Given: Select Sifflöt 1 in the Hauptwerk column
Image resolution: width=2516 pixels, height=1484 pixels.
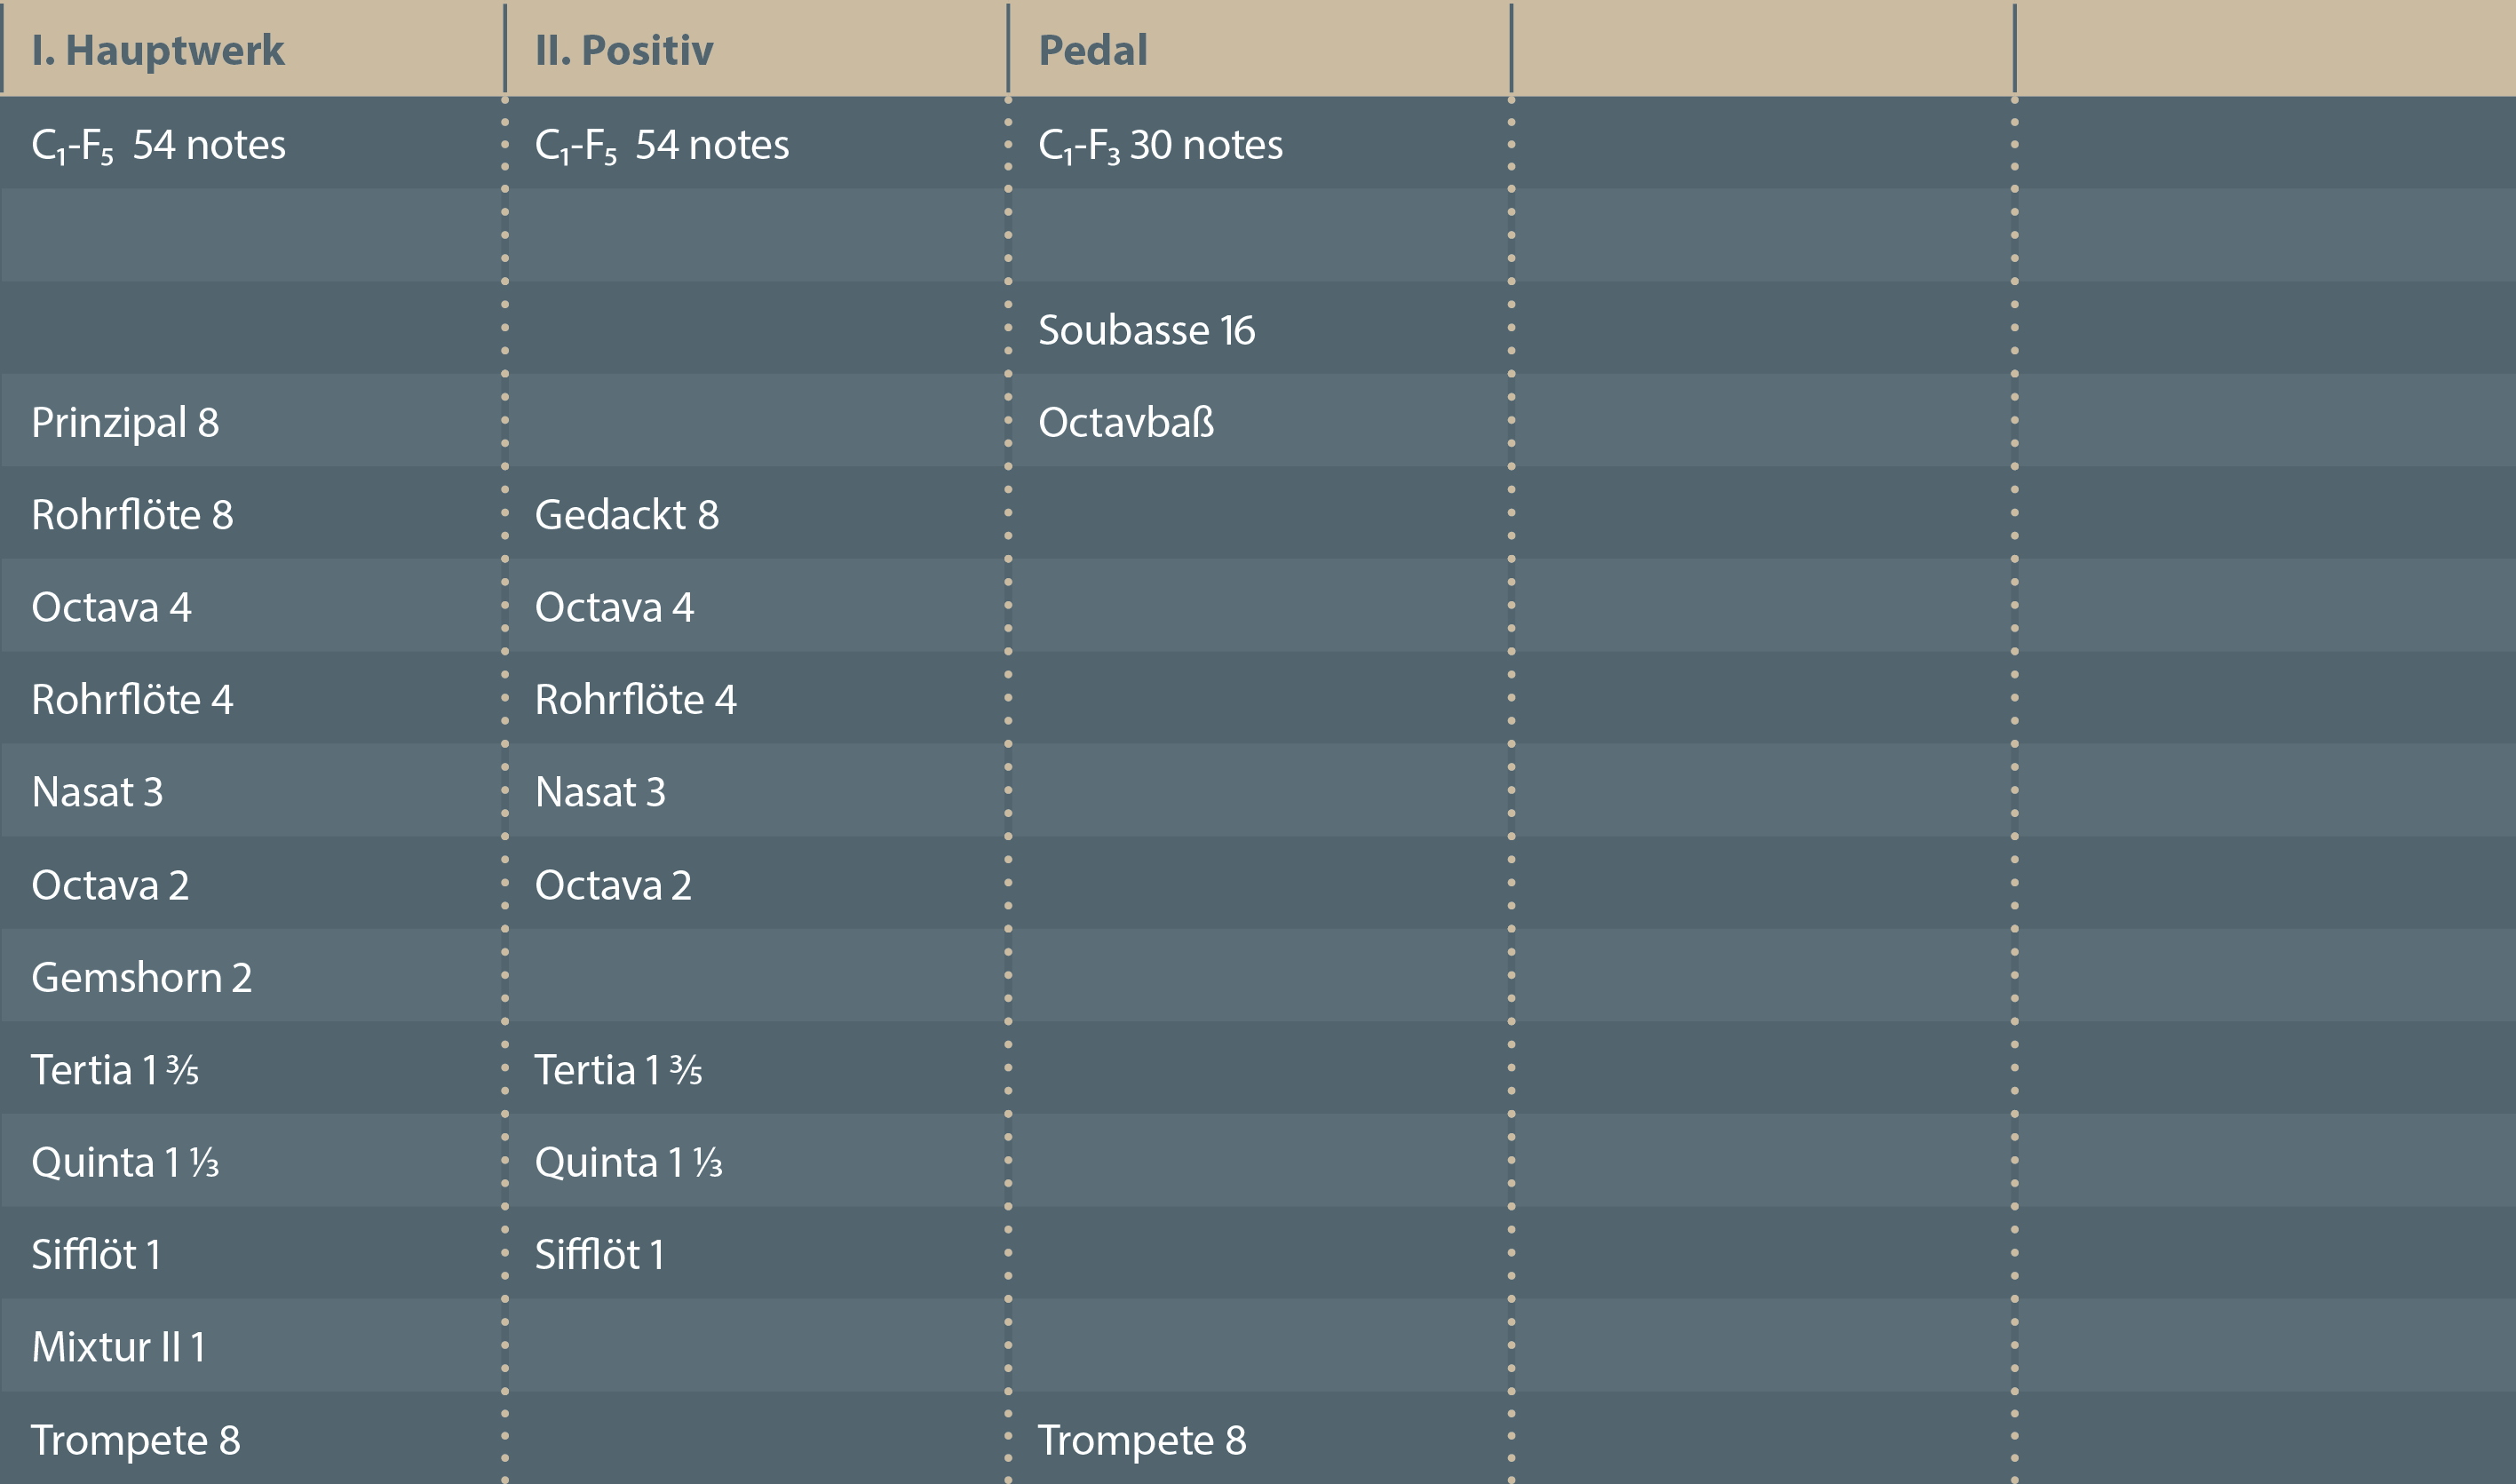Looking at the screenshot, I should pos(96,1255).
